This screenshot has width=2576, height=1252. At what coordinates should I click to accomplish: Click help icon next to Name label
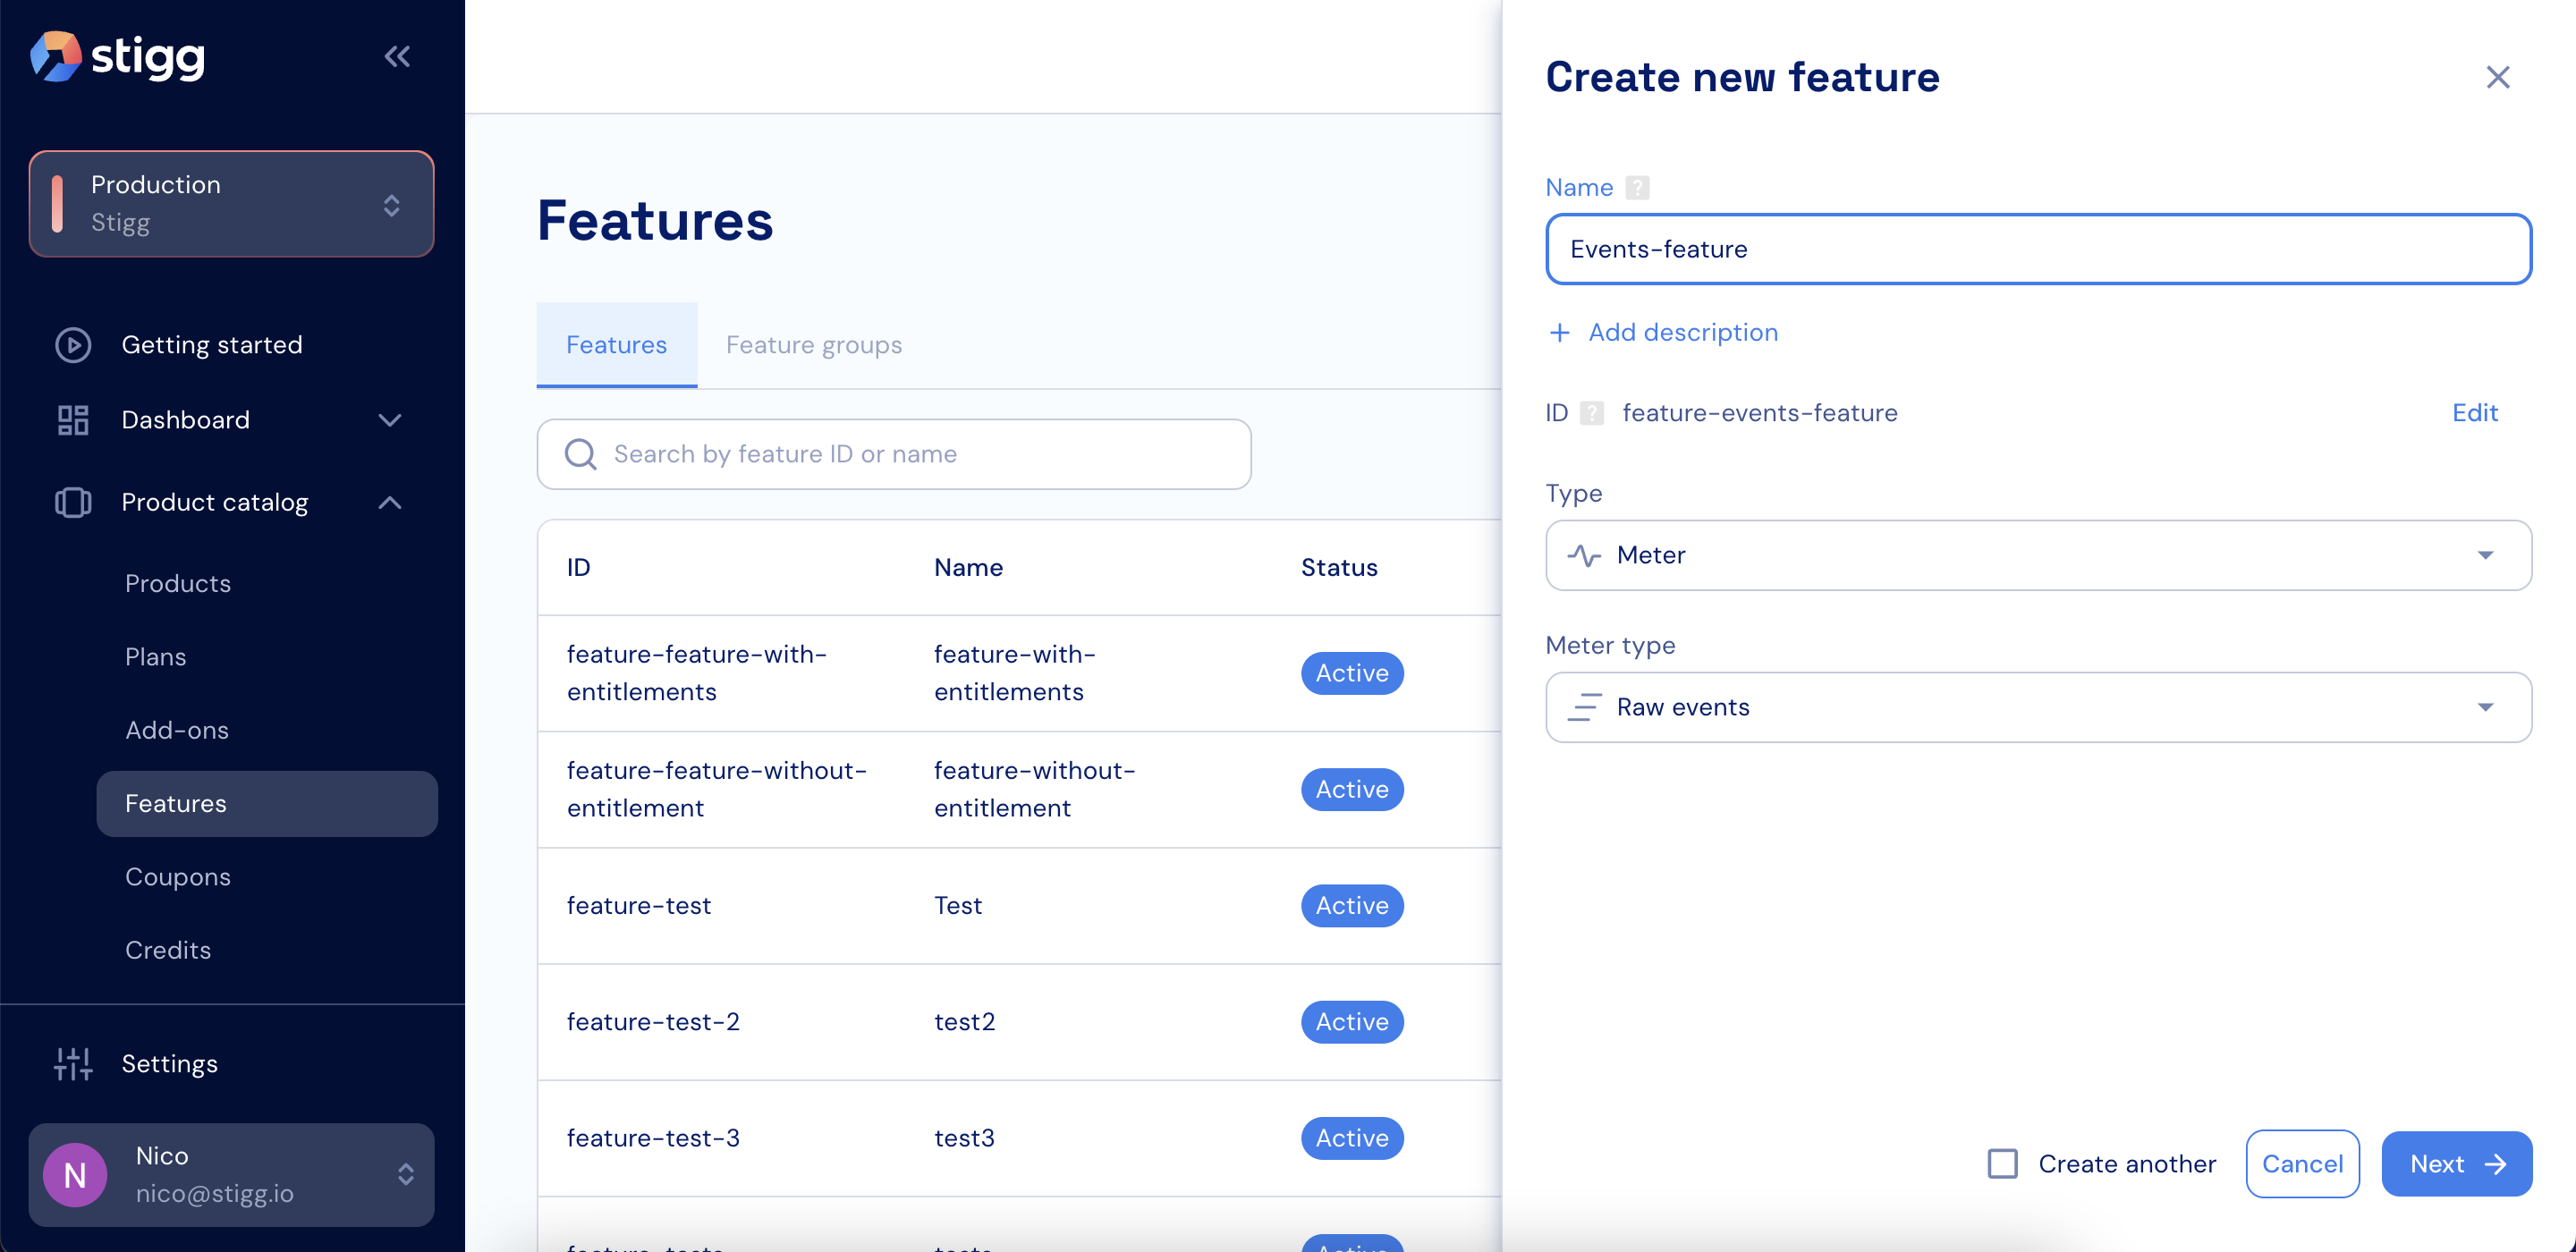pos(1637,188)
